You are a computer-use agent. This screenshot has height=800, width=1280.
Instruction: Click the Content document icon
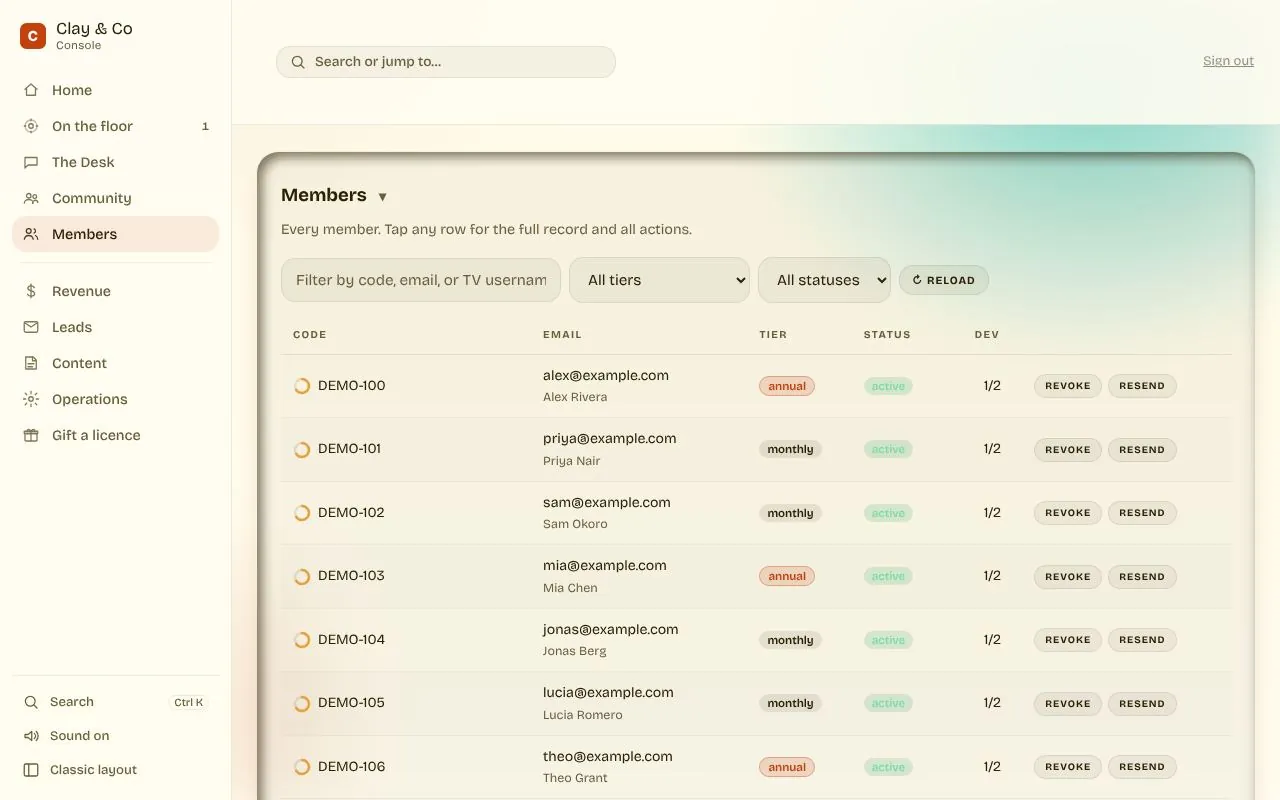click(x=32, y=363)
